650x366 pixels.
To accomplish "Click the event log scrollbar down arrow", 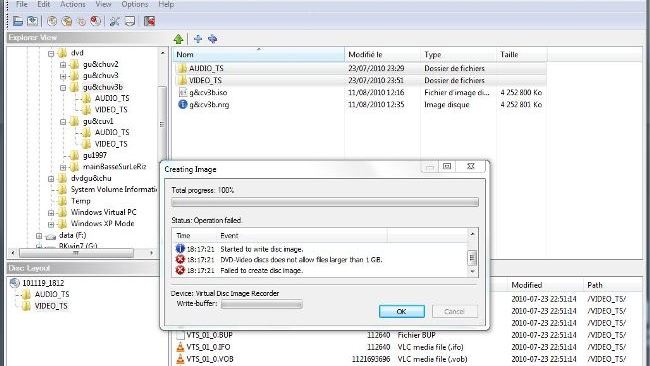I will [472, 271].
